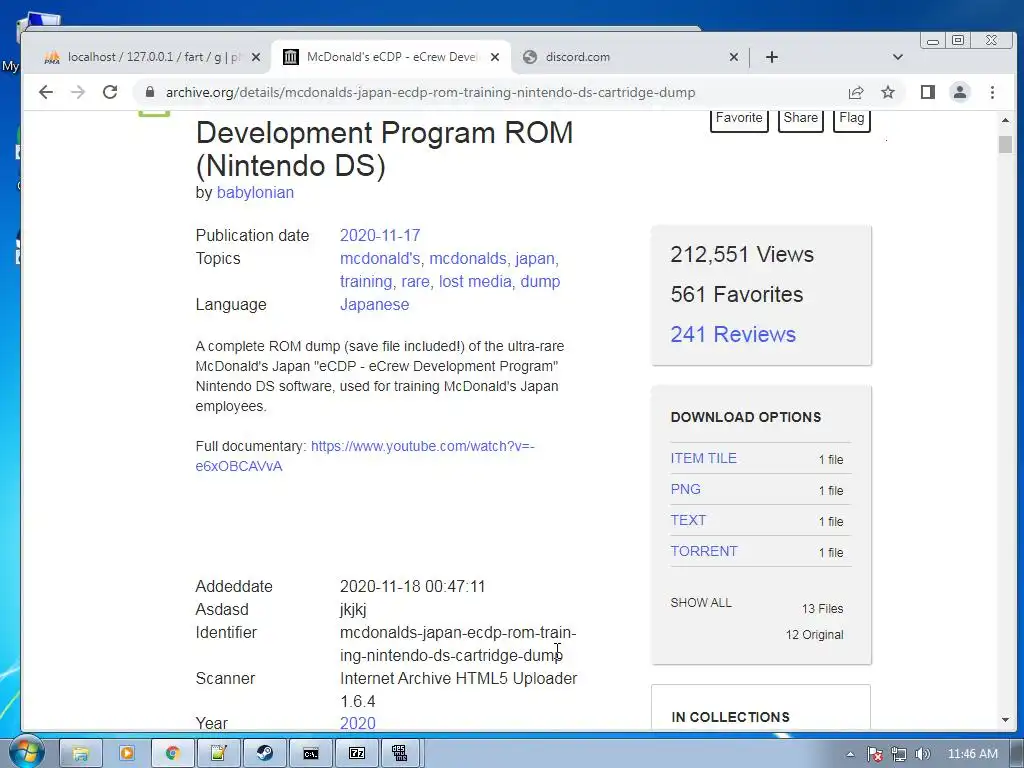Image resolution: width=1024 pixels, height=768 pixels.
Task: Bookmark this page with the star icon
Action: point(888,92)
